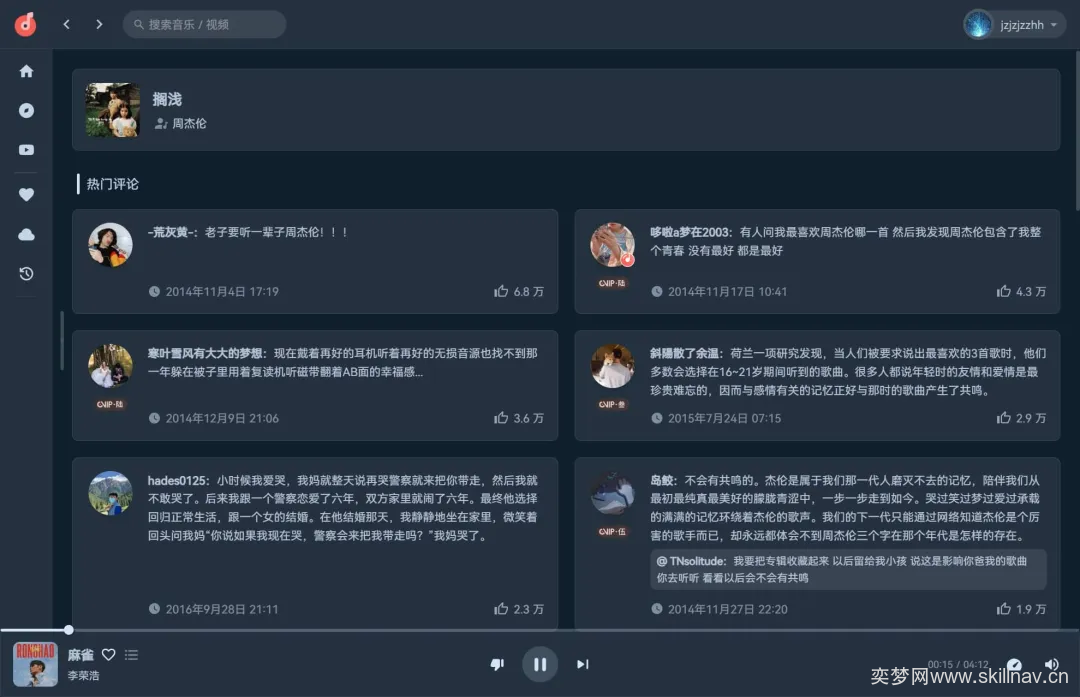Screen dimensions: 1080x697
Task: Click the VIP badge under 岛鲛 avatar
Action: [612, 531]
